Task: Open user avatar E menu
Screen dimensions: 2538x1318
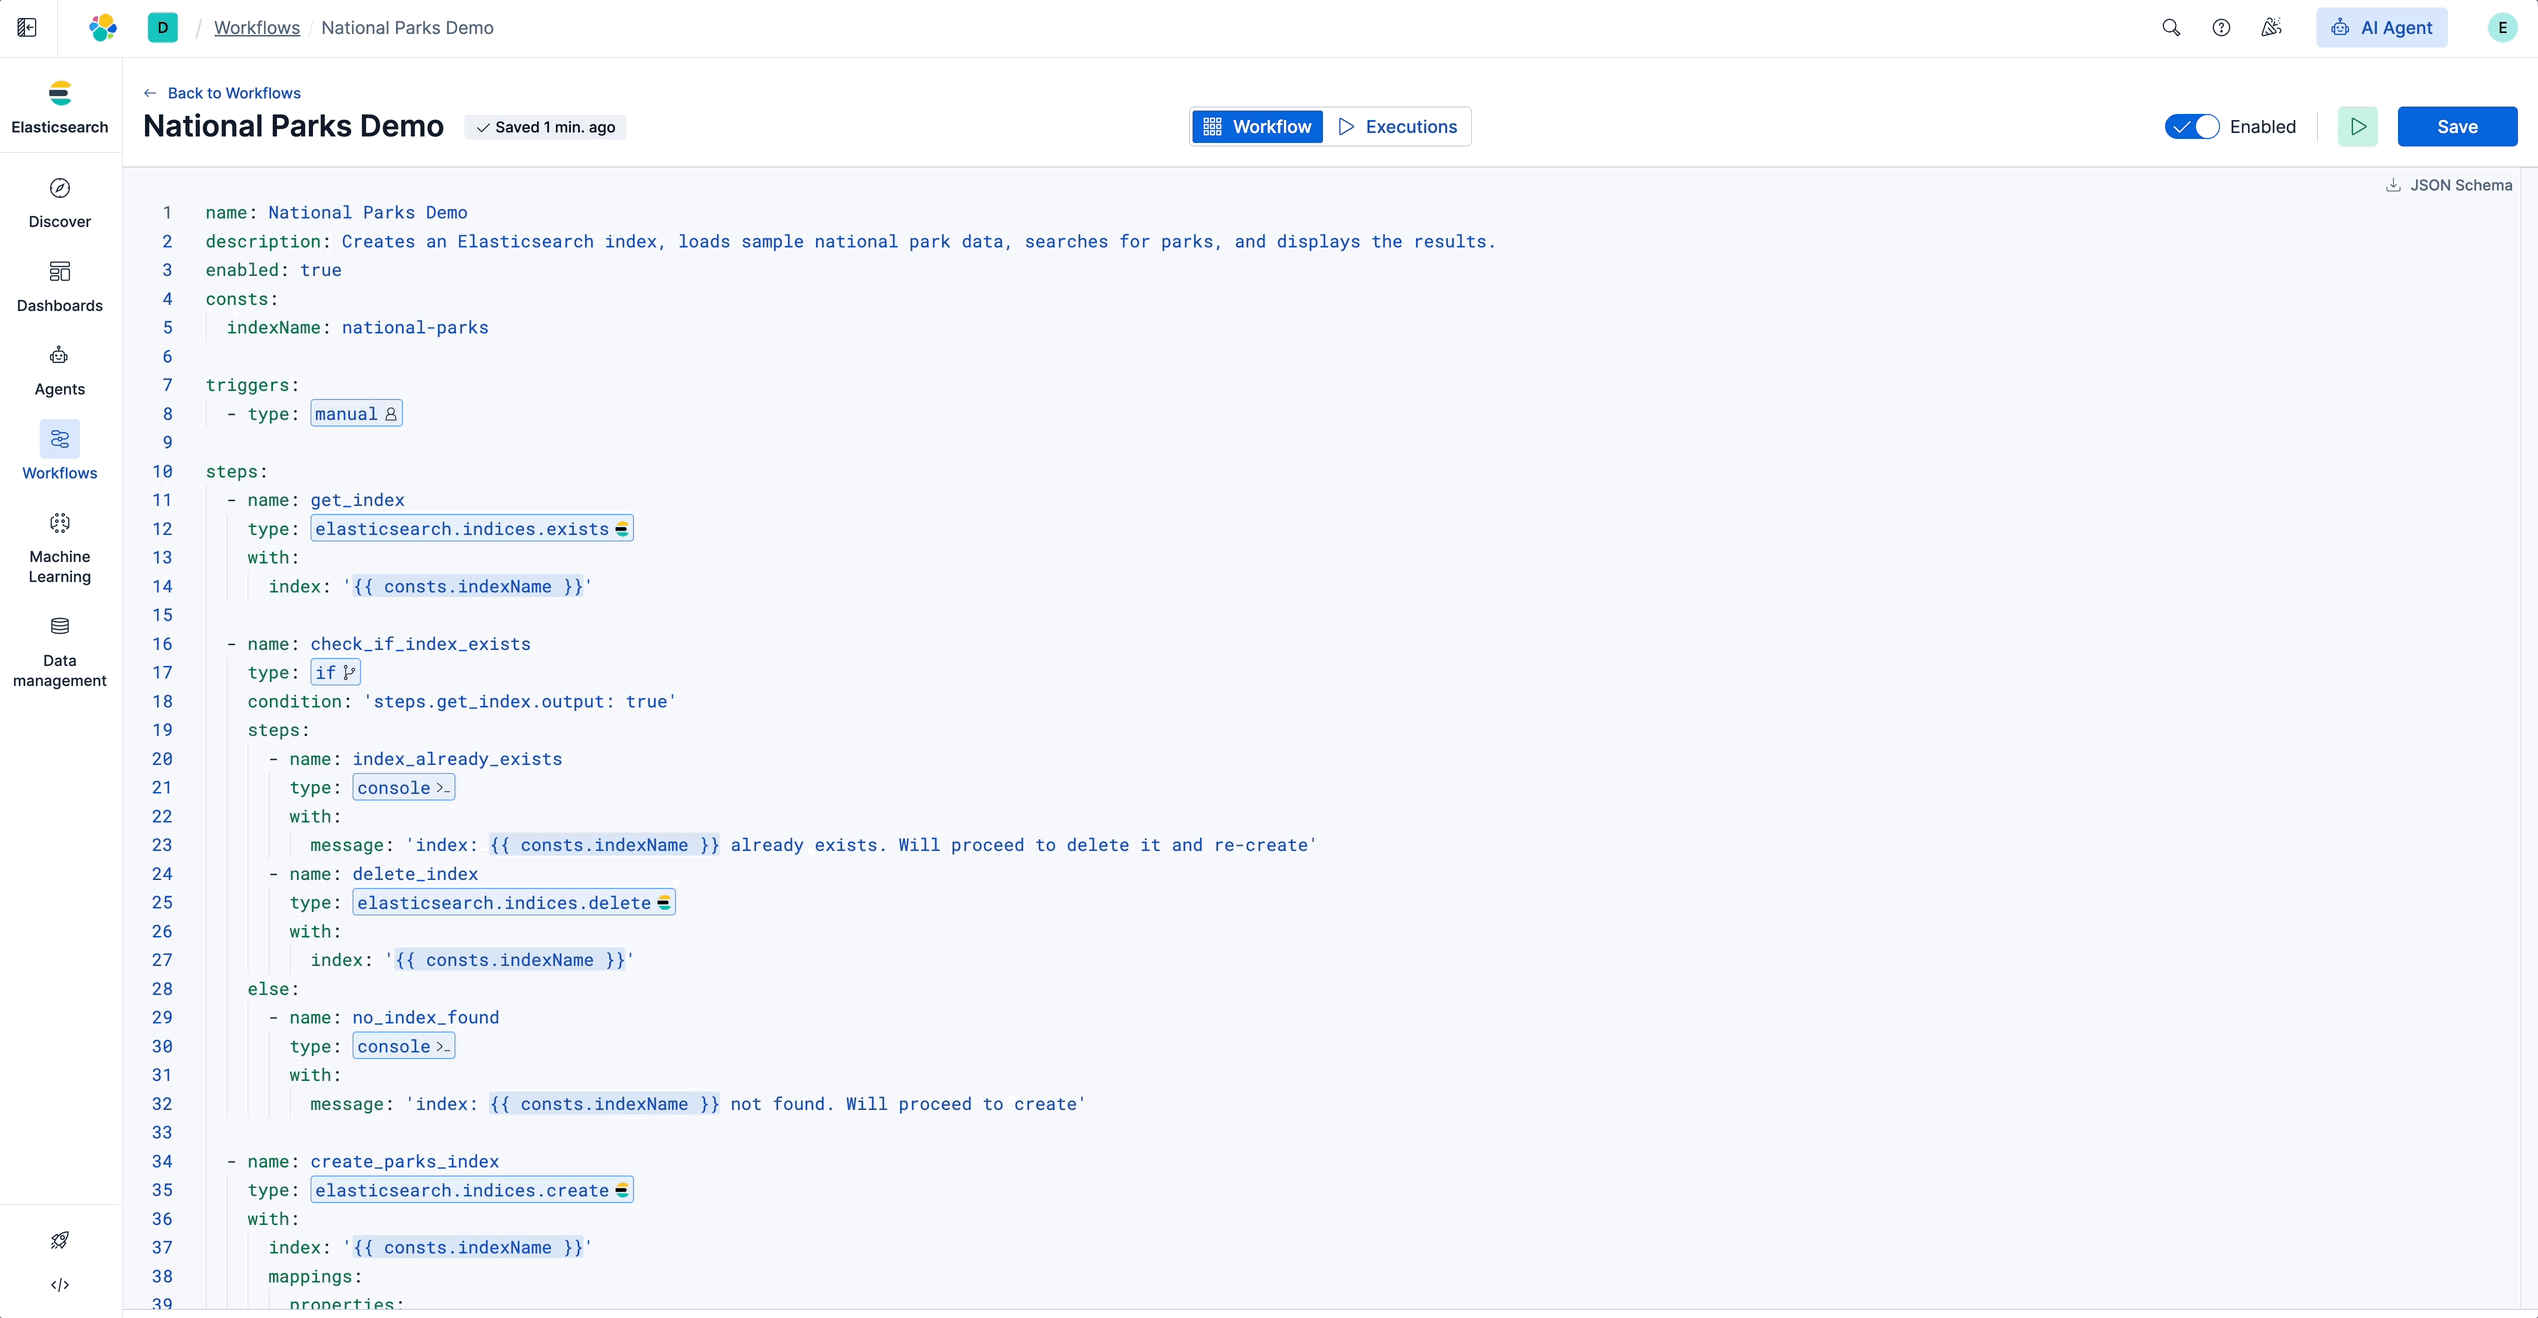Action: (x=2502, y=28)
